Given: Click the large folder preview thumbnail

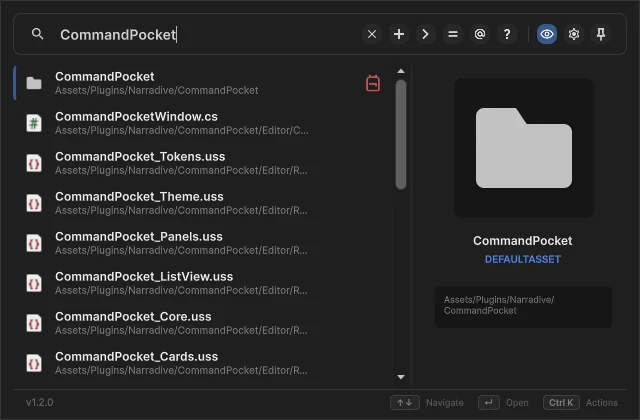Looking at the screenshot, I should [524, 148].
